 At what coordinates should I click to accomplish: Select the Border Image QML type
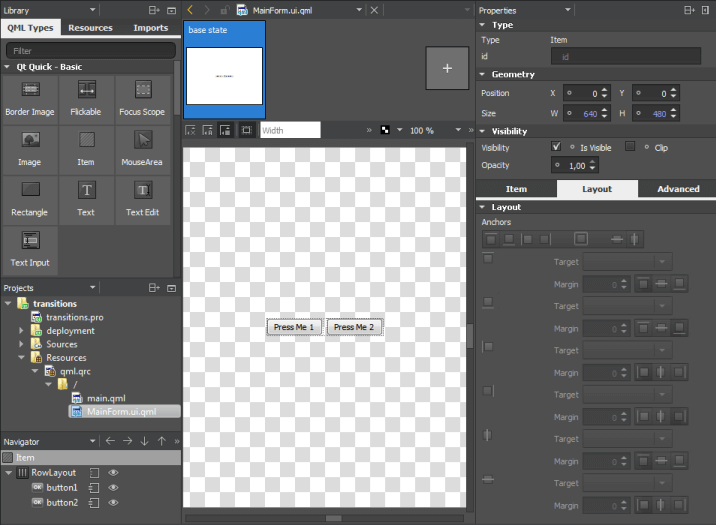point(30,100)
